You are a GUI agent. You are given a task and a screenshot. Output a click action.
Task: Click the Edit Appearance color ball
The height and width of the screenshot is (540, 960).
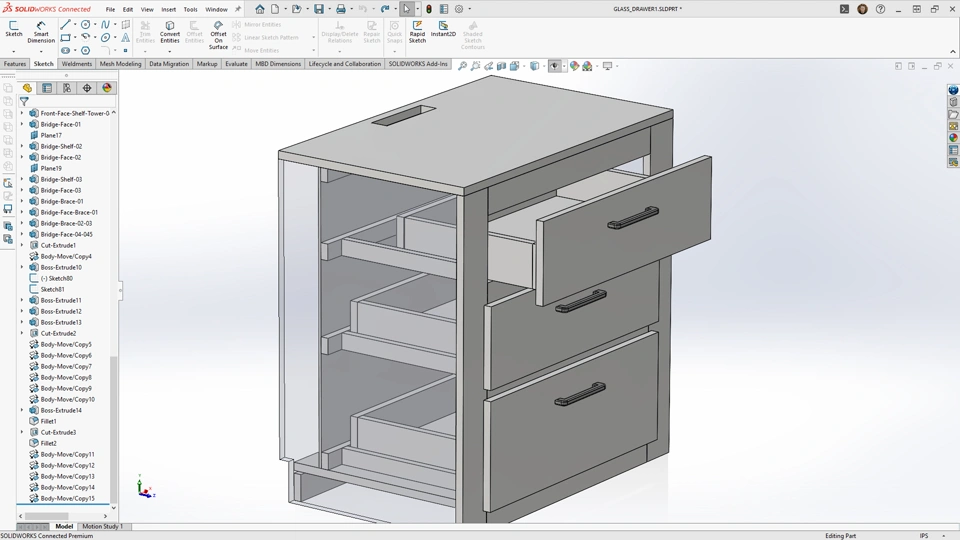pyautogui.click(x=574, y=66)
